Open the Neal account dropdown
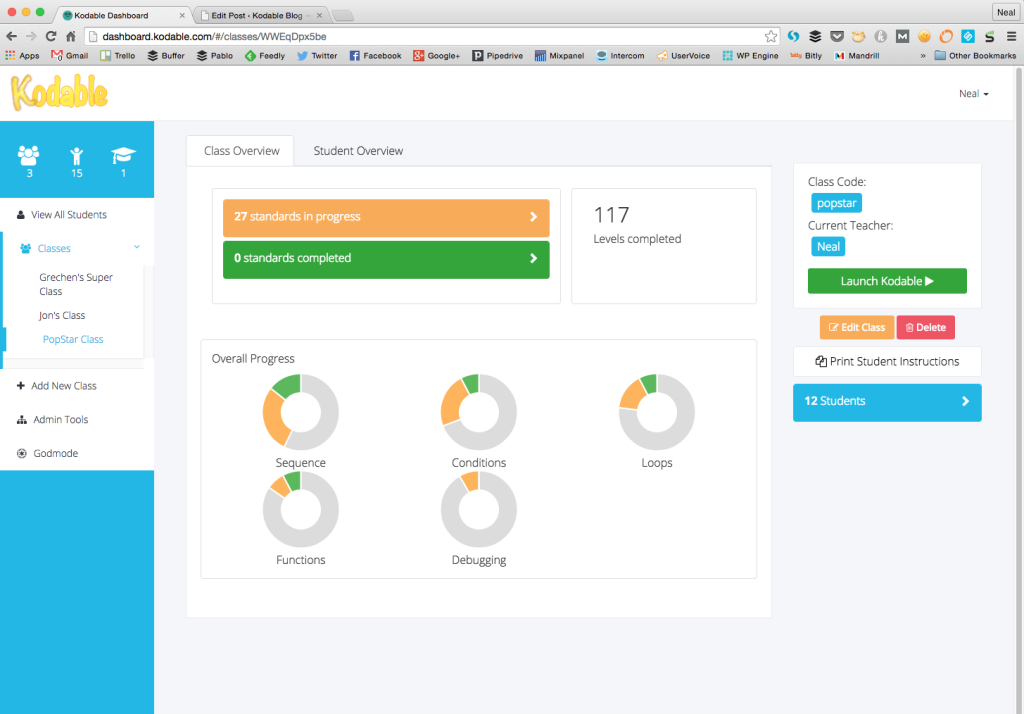This screenshot has width=1024, height=714. tap(972, 93)
